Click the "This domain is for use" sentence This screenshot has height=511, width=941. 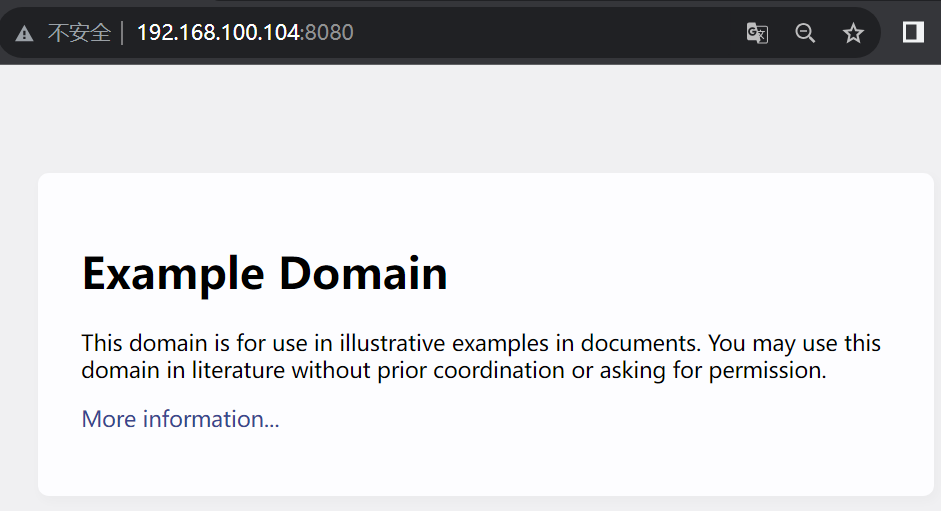point(196,344)
